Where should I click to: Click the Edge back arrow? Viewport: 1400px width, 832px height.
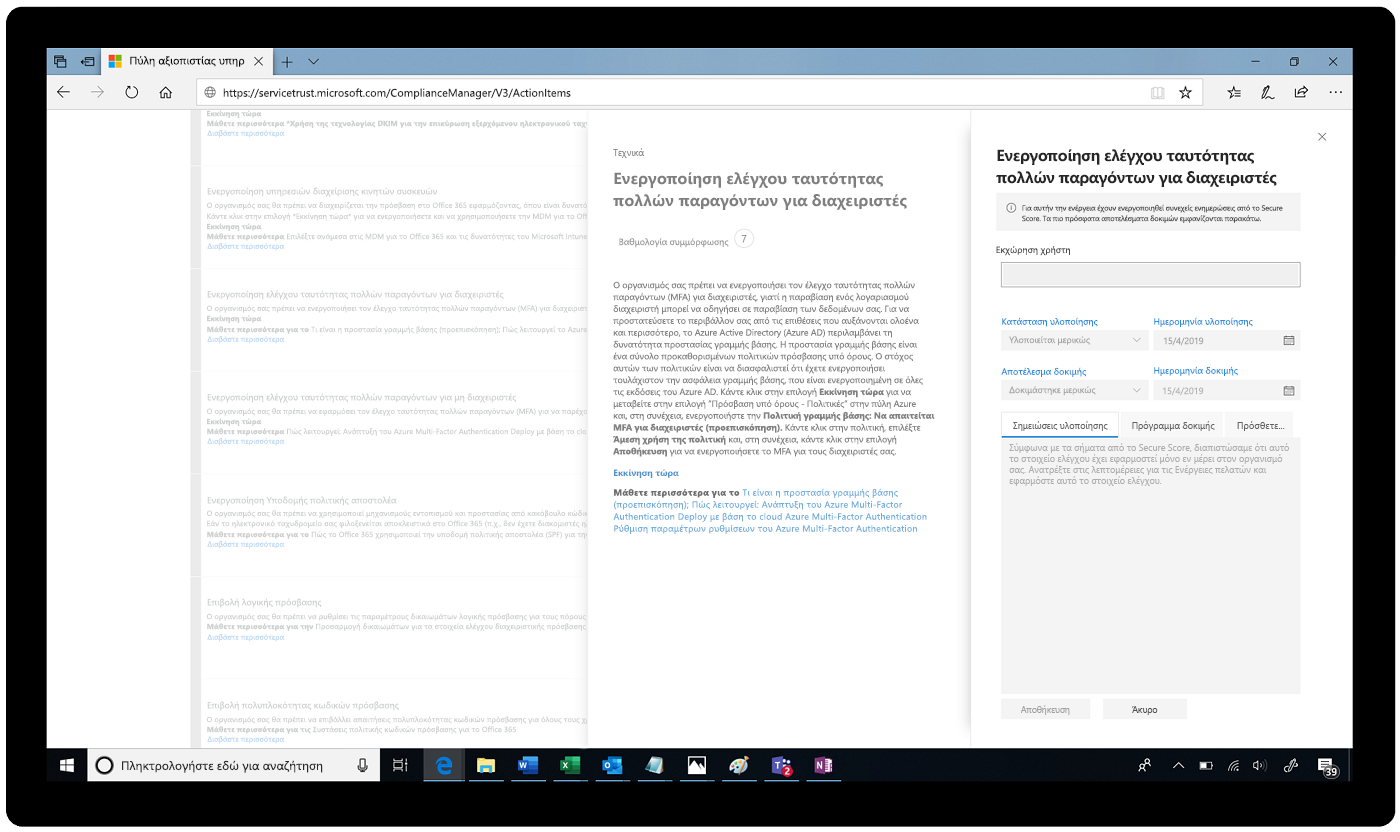tap(63, 92)
